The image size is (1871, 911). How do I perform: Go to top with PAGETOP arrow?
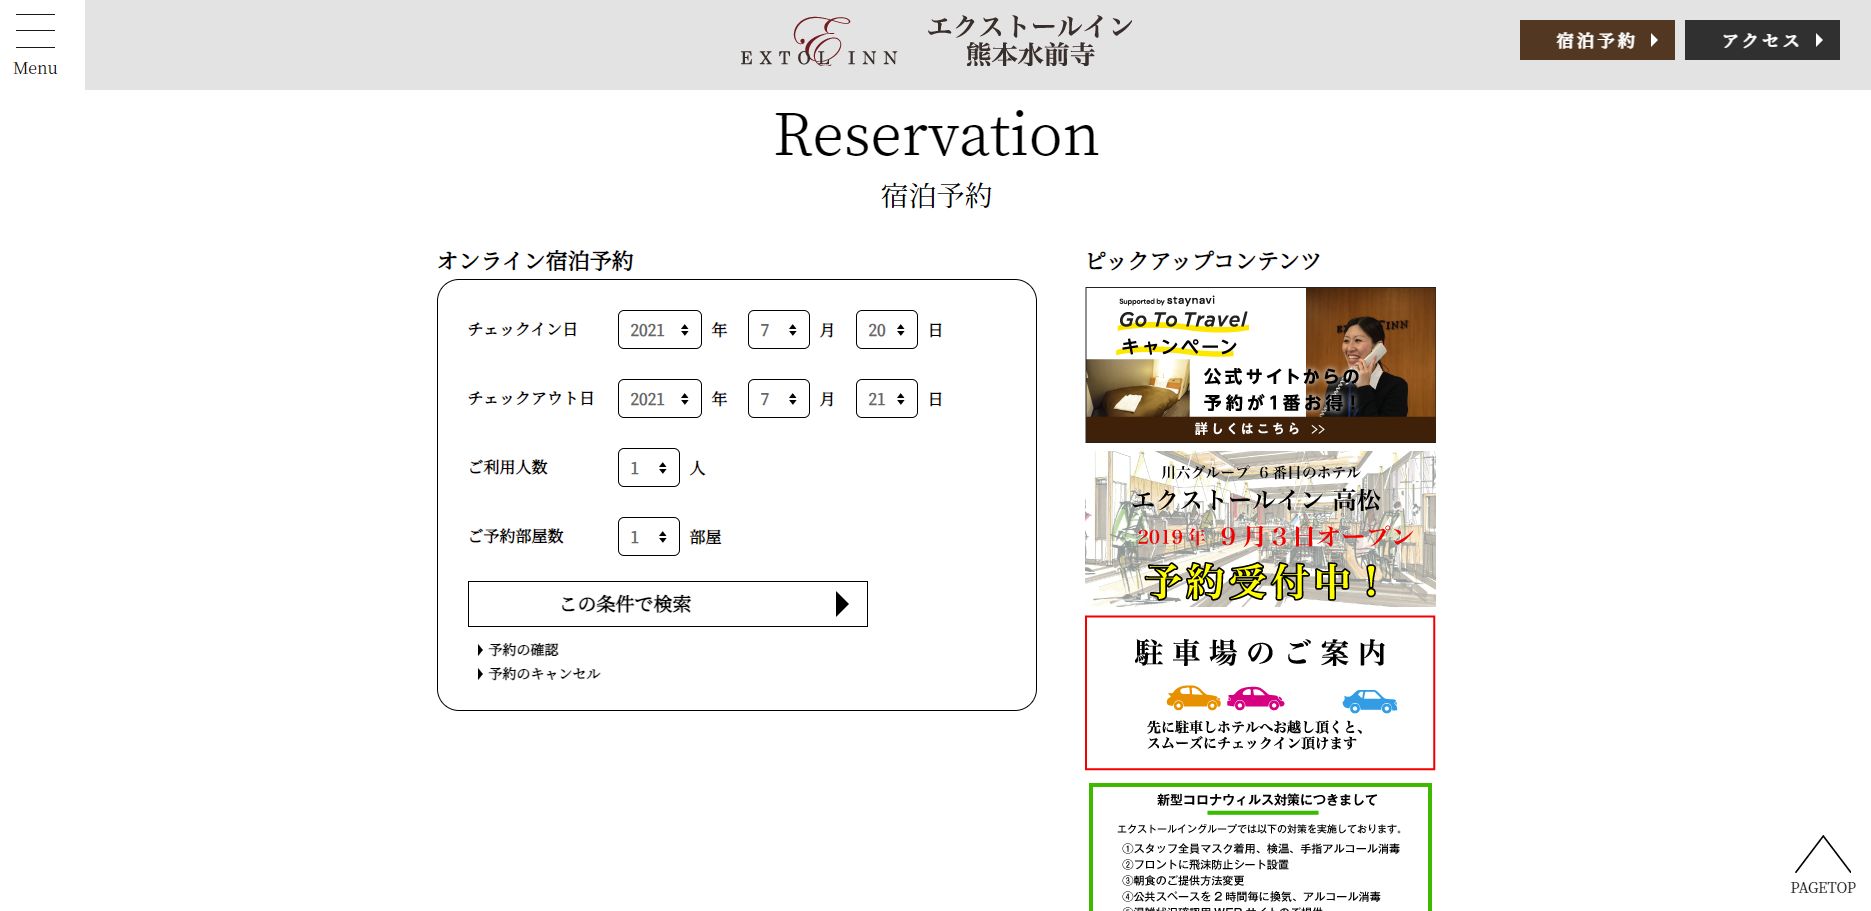1822,865
